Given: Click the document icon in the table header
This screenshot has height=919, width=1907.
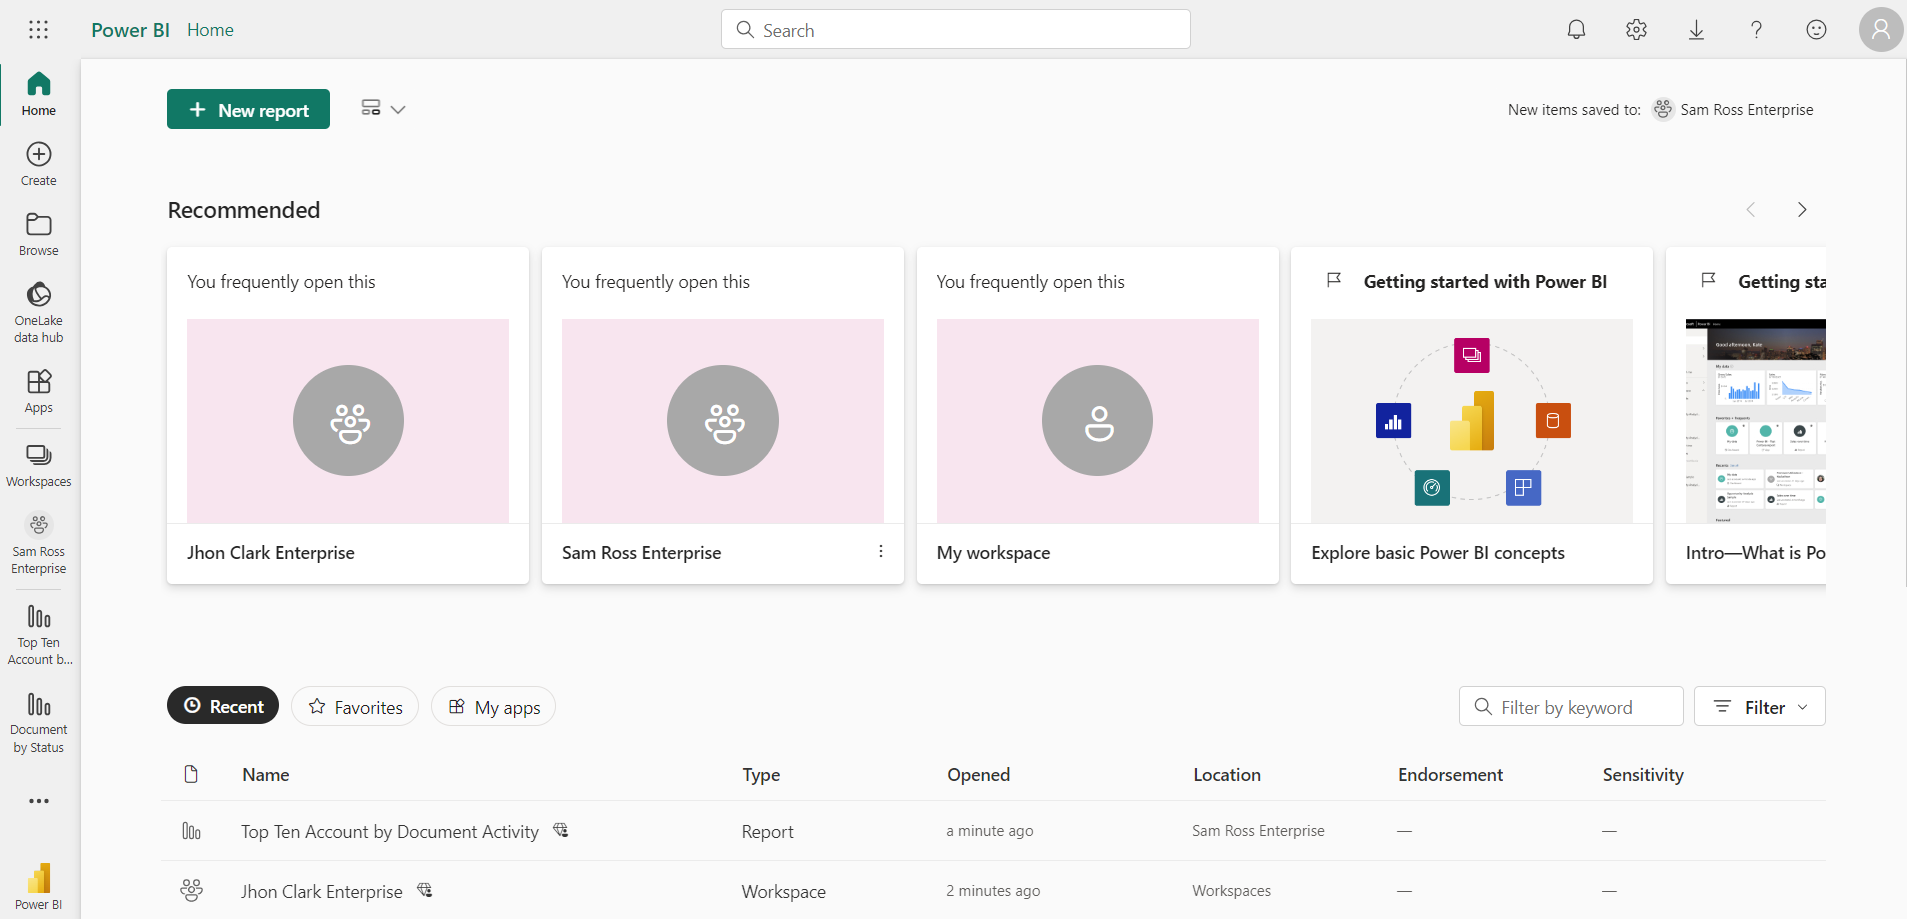Looking at the screenshot, I should pos(191,774).
